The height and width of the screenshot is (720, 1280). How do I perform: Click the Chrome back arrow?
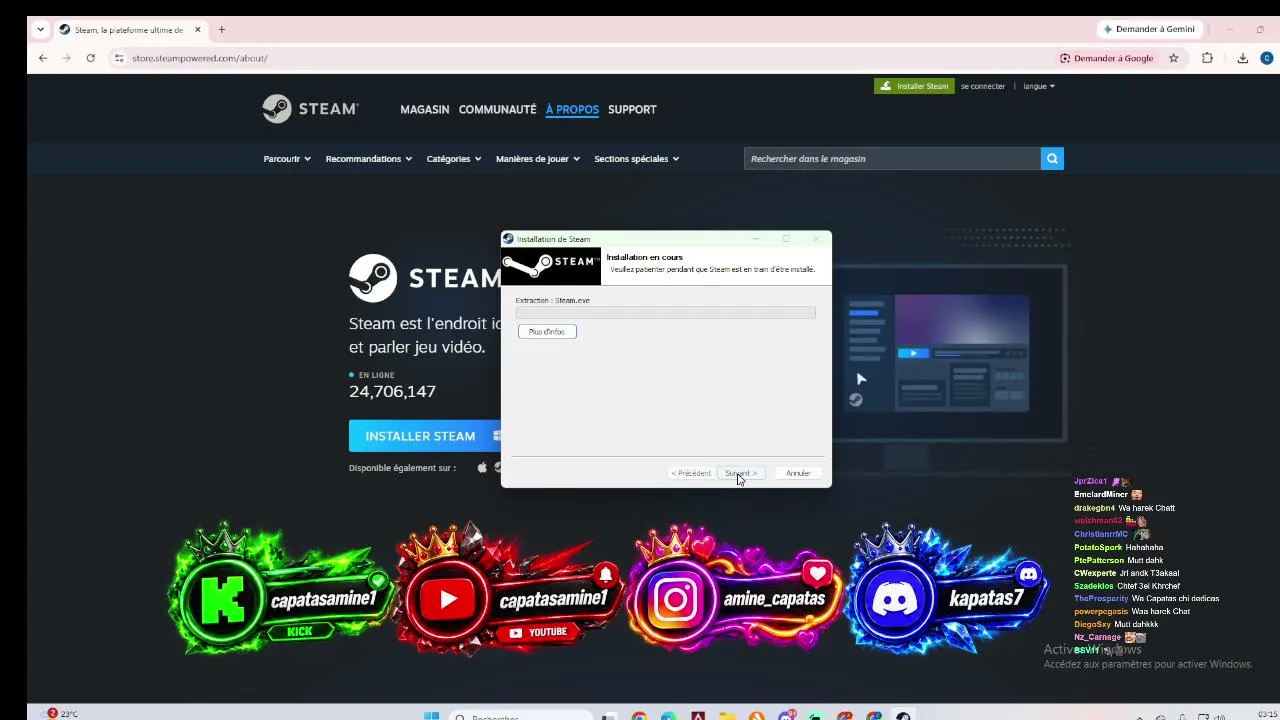pos(43,58)
